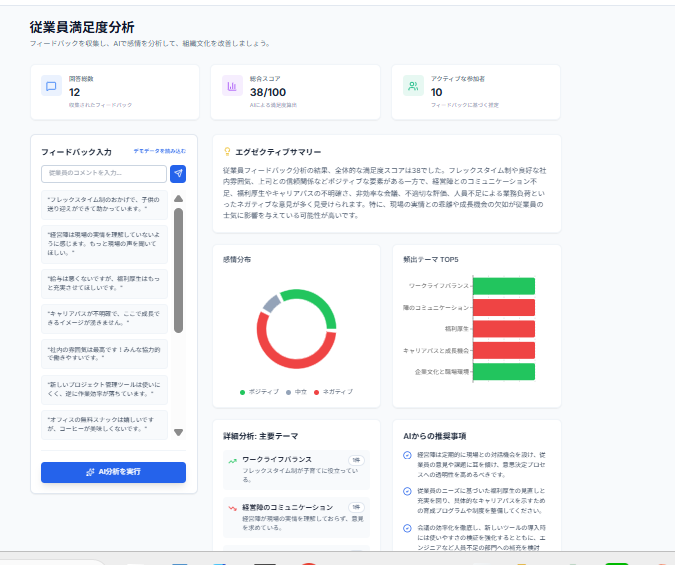The image size is (675, 565).
Task: Click the feedback list scroll-down arrow
Action: (x=178, y=432)
